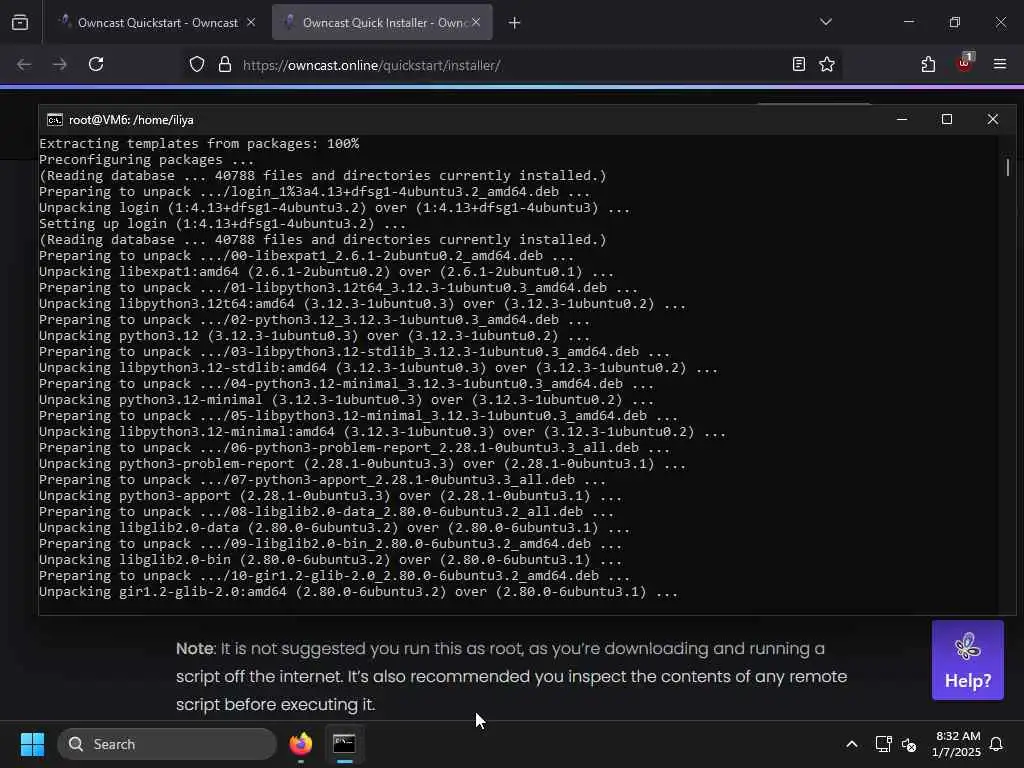Open the terminal app in taskbar
The height and width of the screenshot is (768, 1024).
pos(344,744)
